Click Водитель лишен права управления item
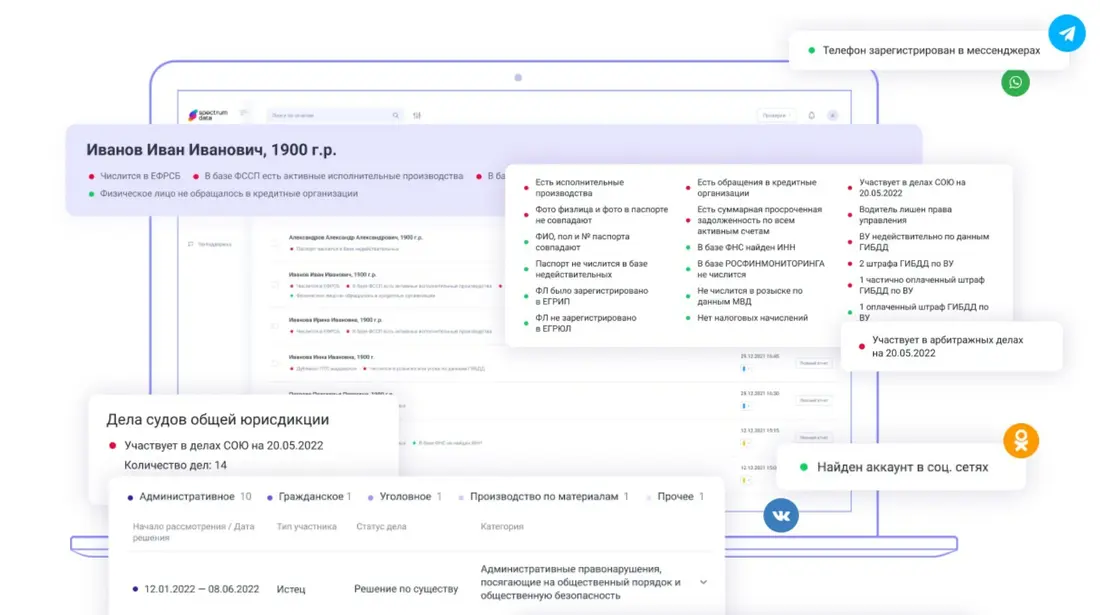 click(x=905, y=215)
